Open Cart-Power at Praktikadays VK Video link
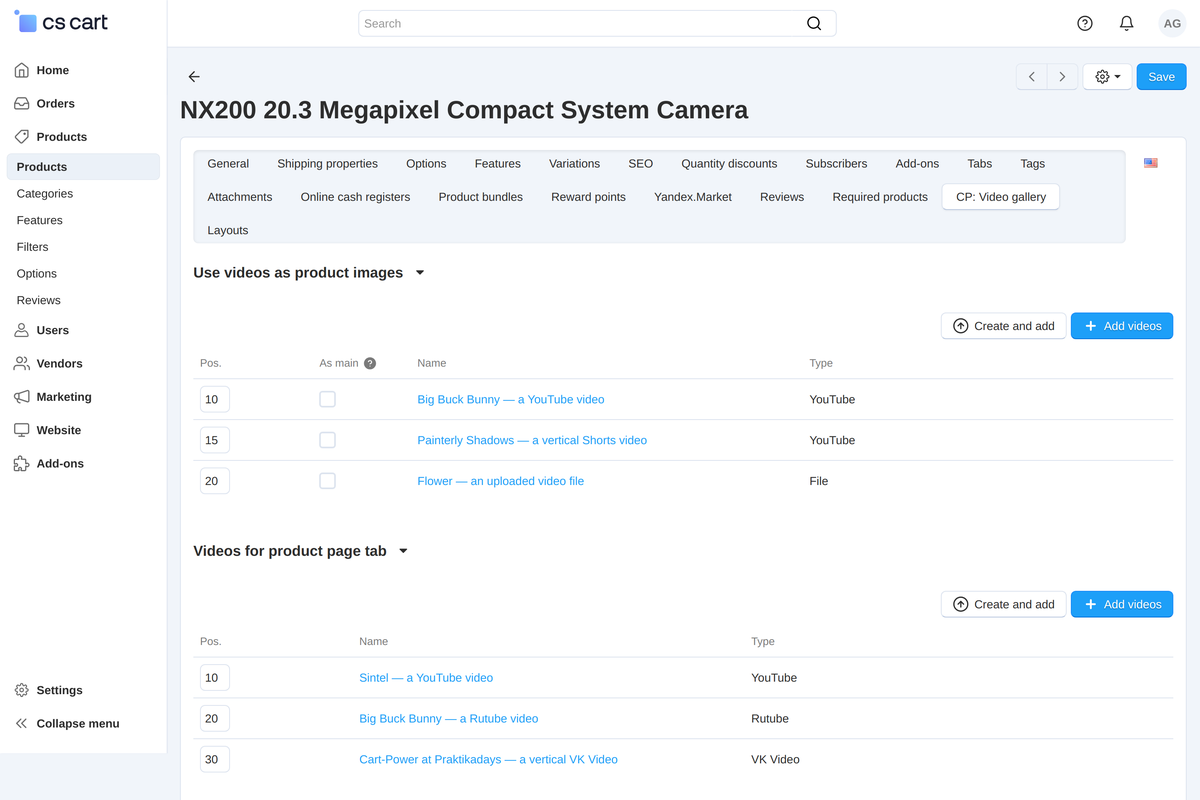Viewport: 1200px width, 800px height. (489, 760)
